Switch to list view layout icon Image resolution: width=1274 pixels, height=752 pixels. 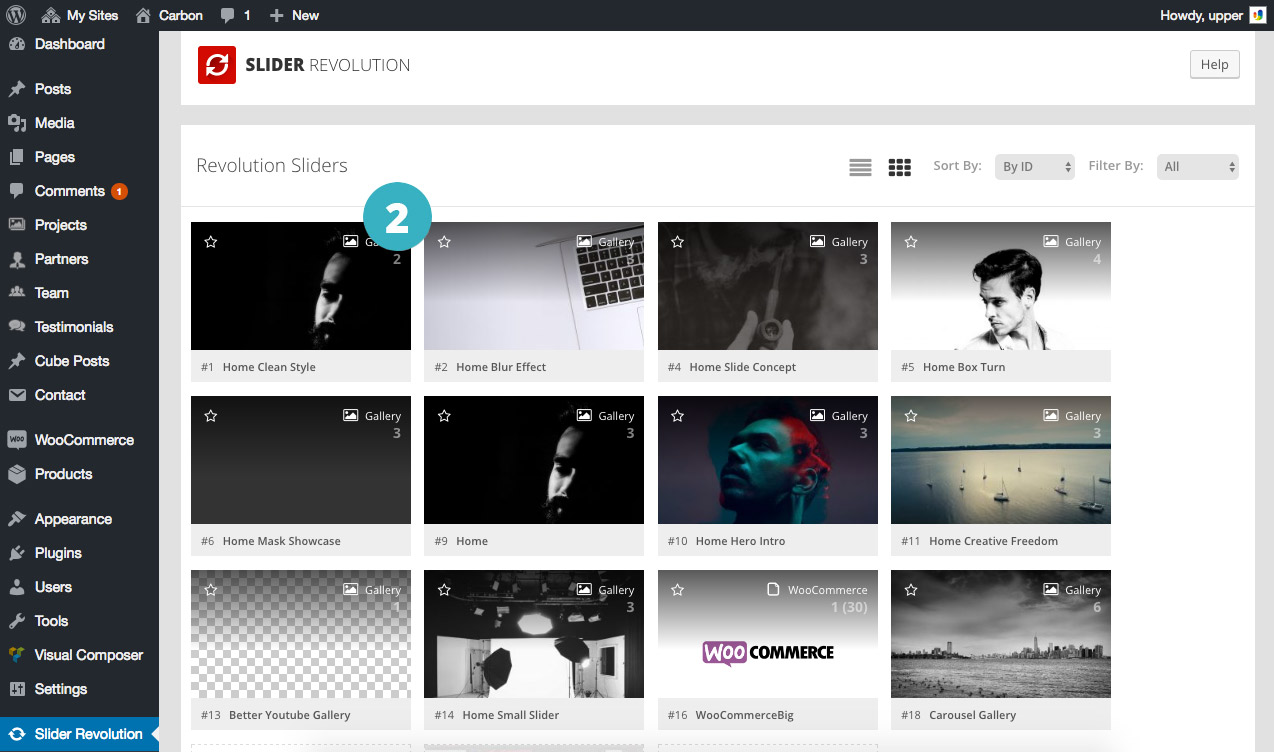(860, 167)
